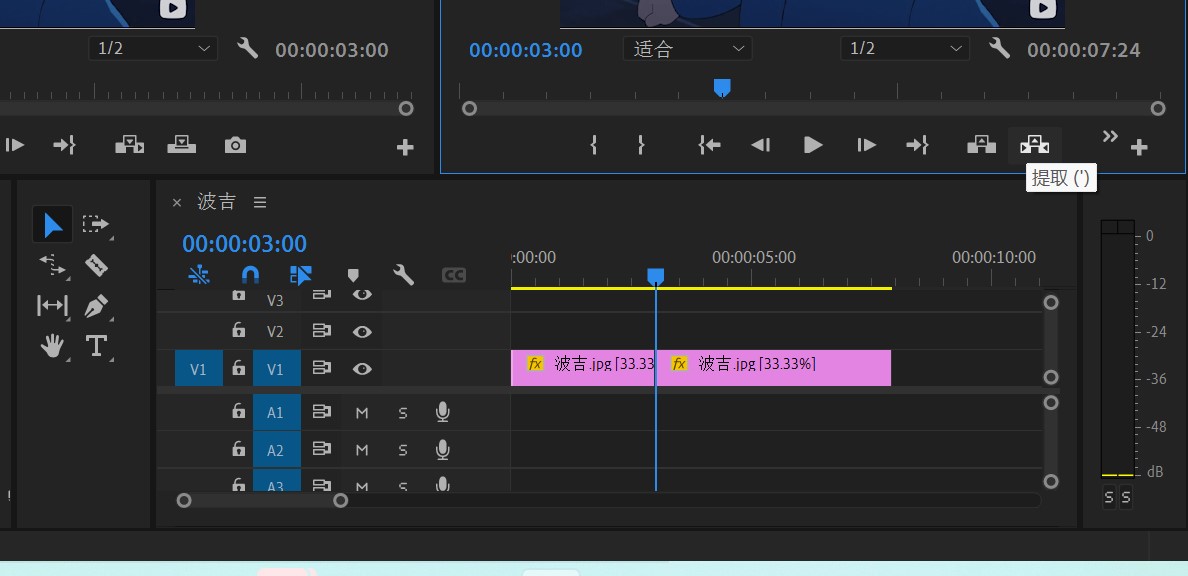Click timeline timecode 00:00:03:00 field
The height and width of the screenshot is (576, 1188).
(245, 243)
